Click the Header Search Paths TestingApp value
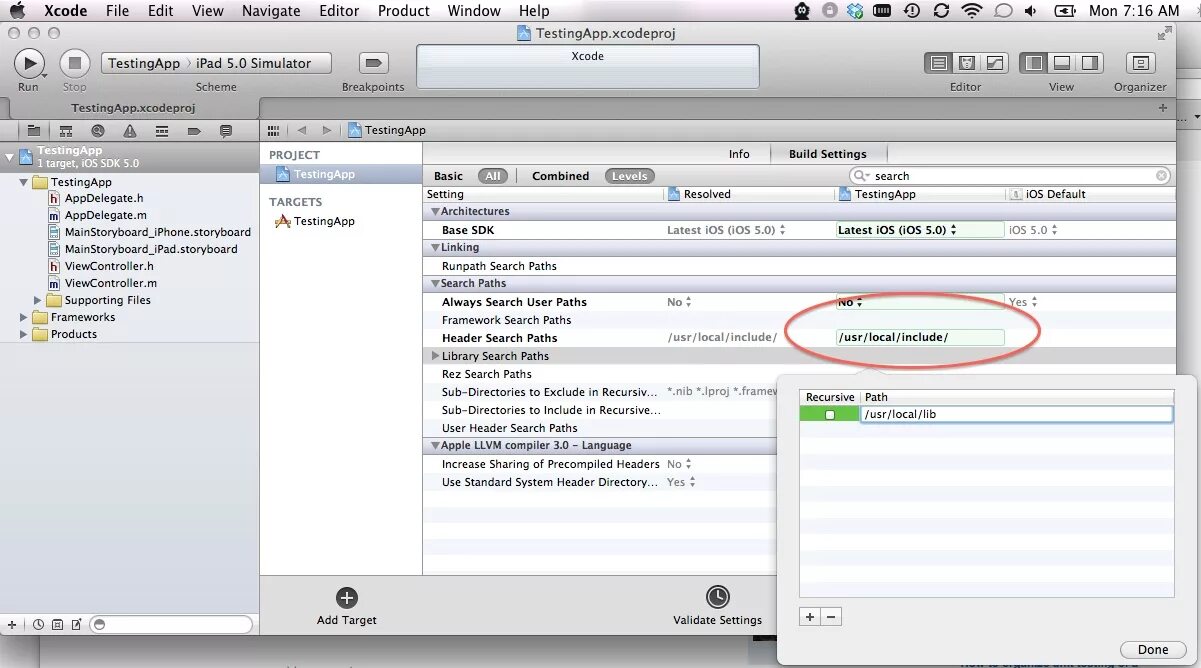 [x=919, y=338]
